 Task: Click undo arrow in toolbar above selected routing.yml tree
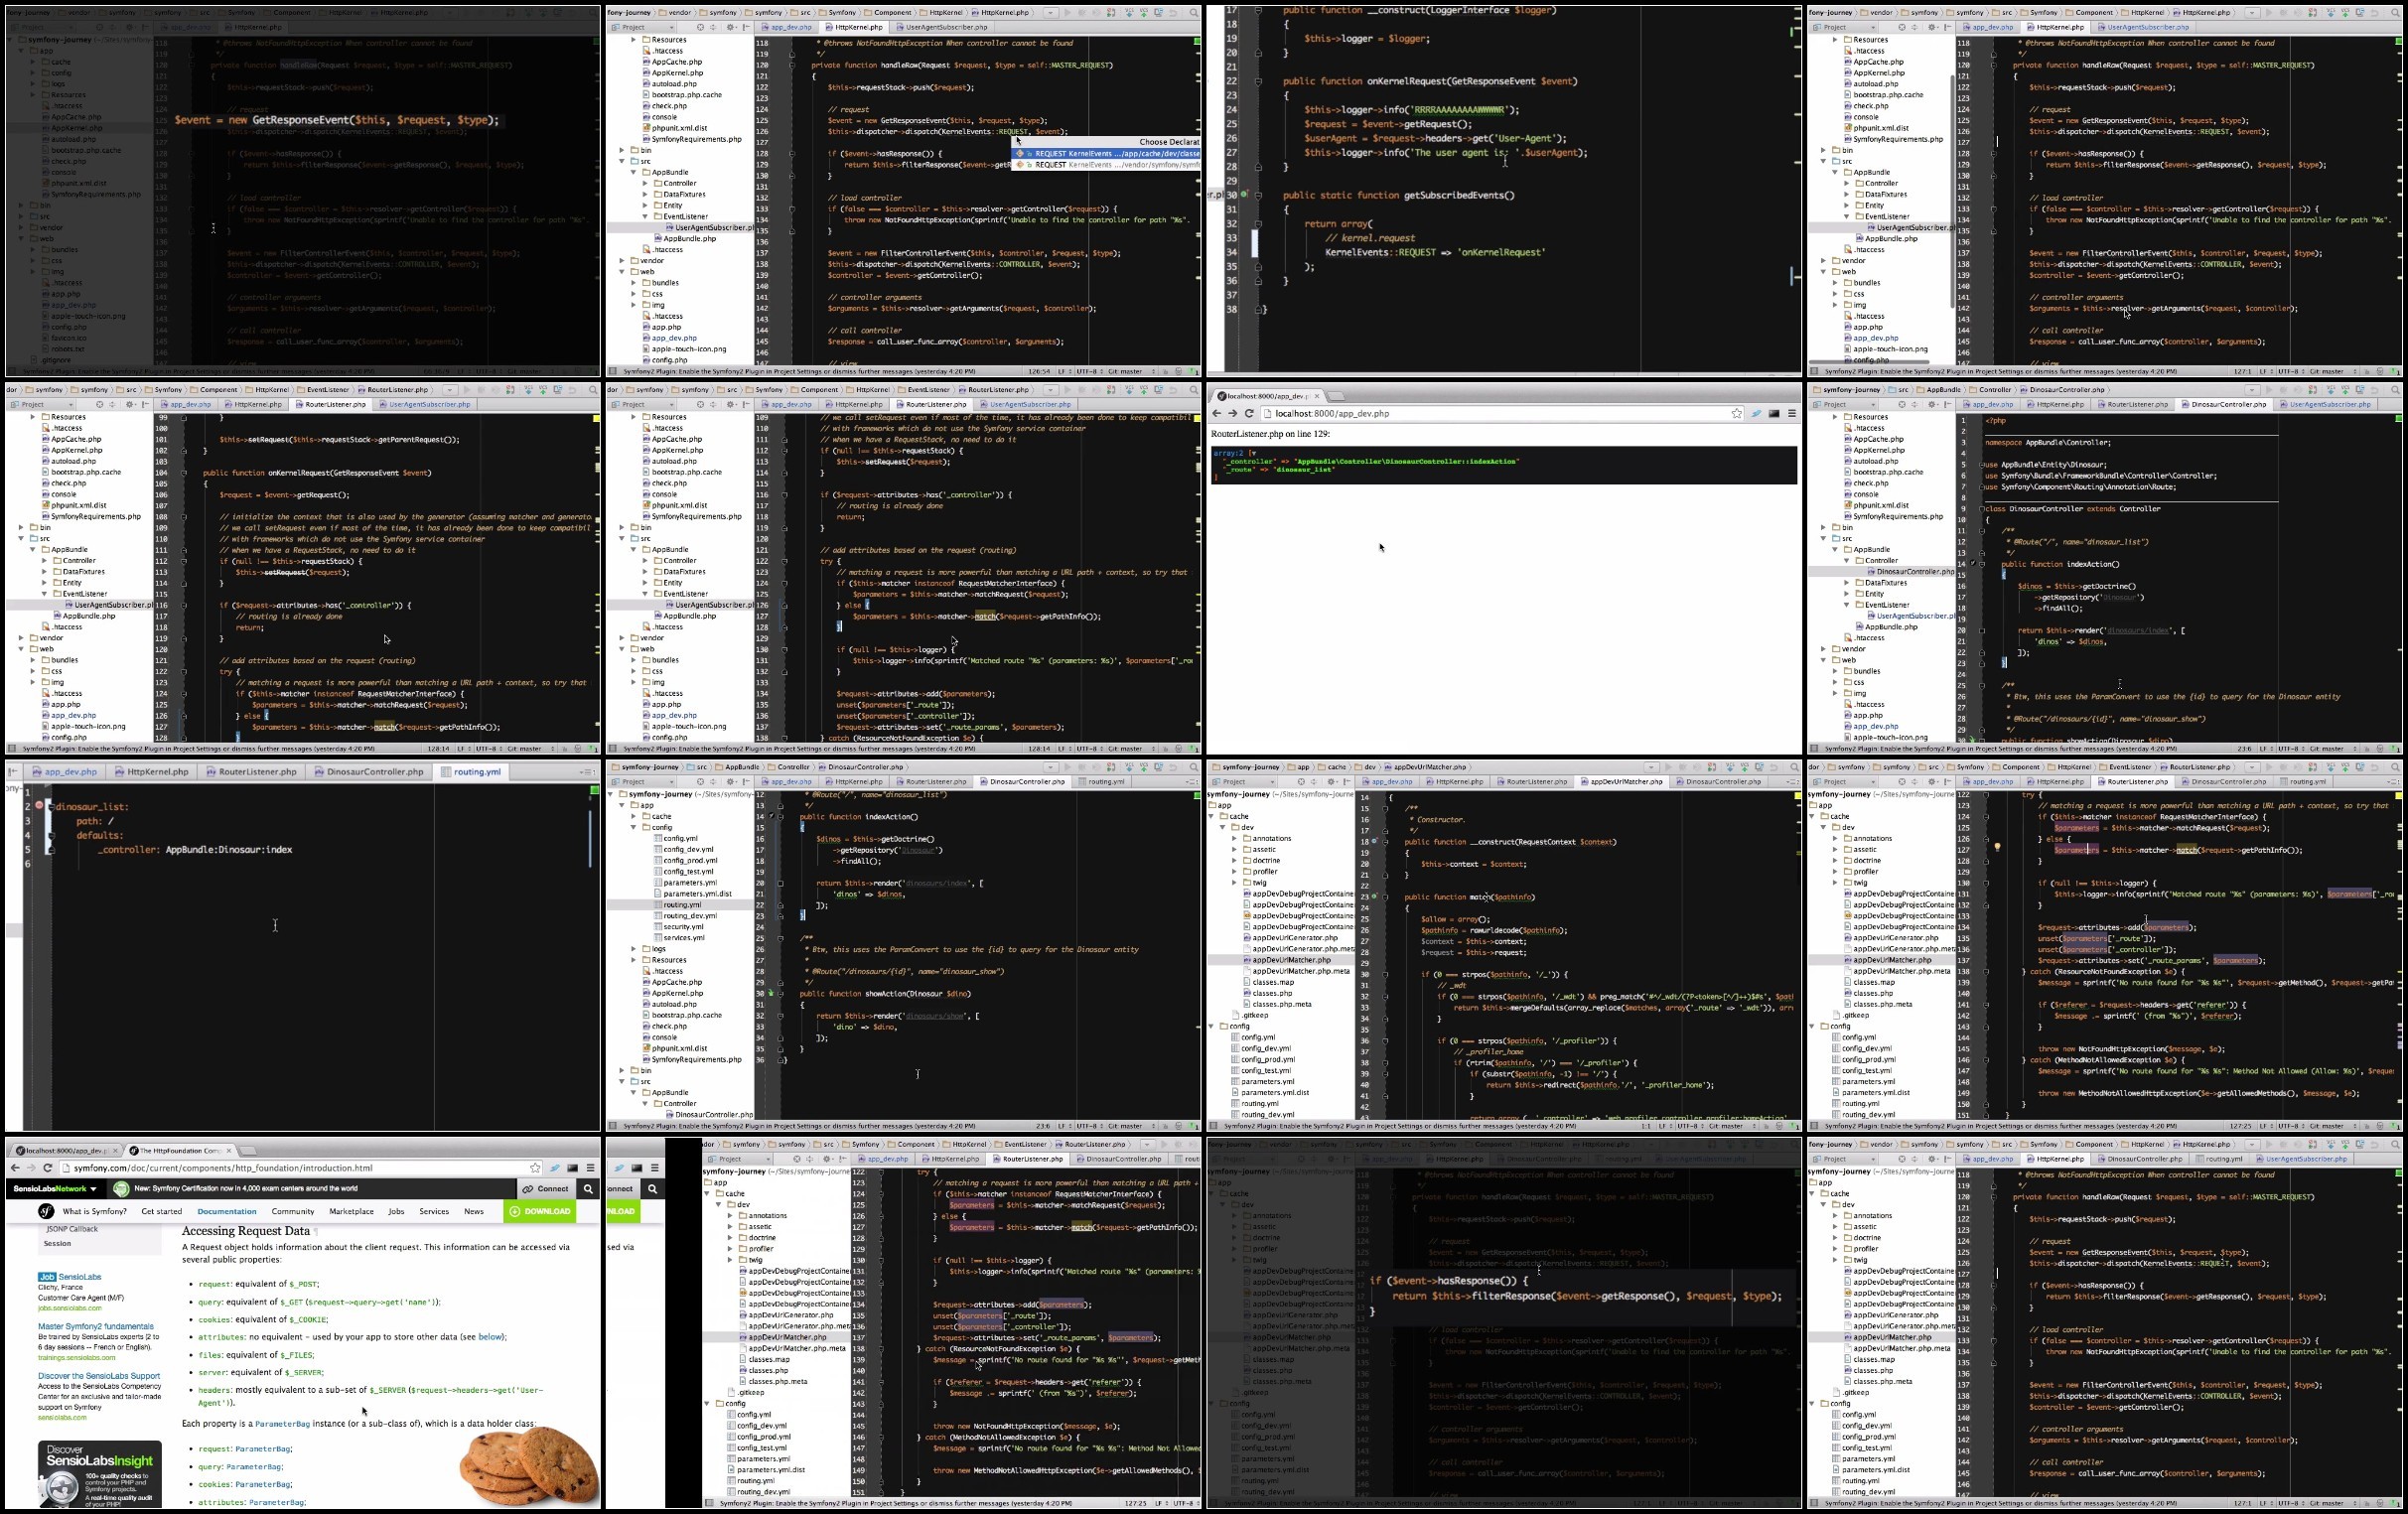tap(1174, 767)
